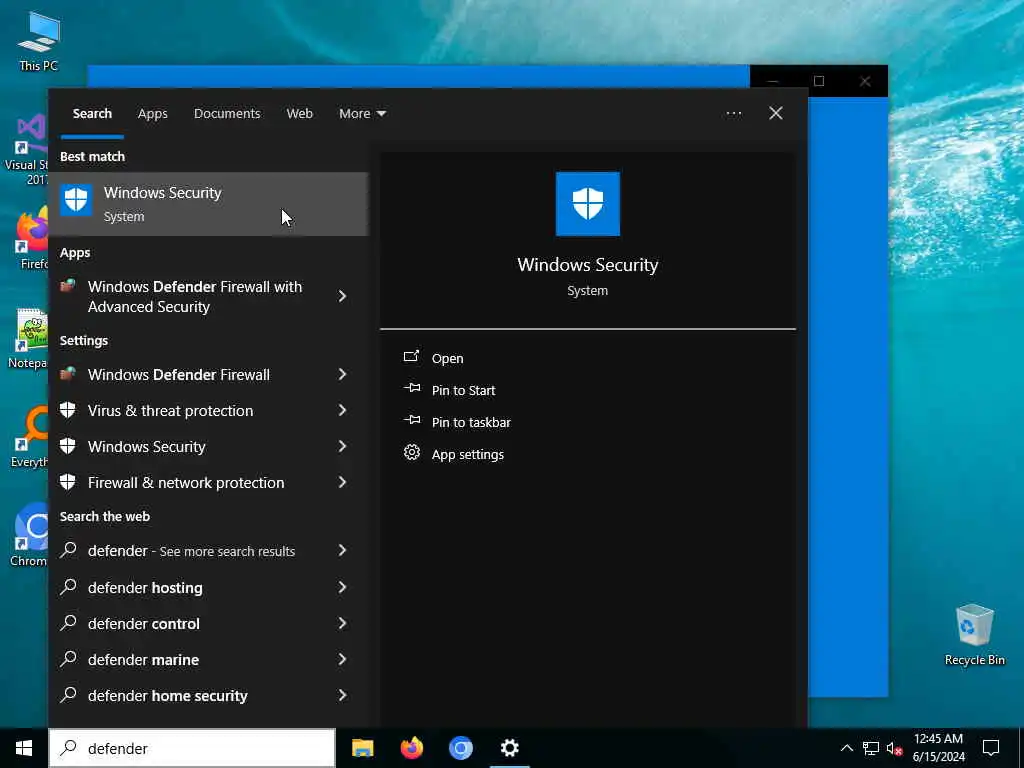Switch to the Apps search tab
Image resolution: width=1024 pixels, height=768 pixels.
point(152,114)
